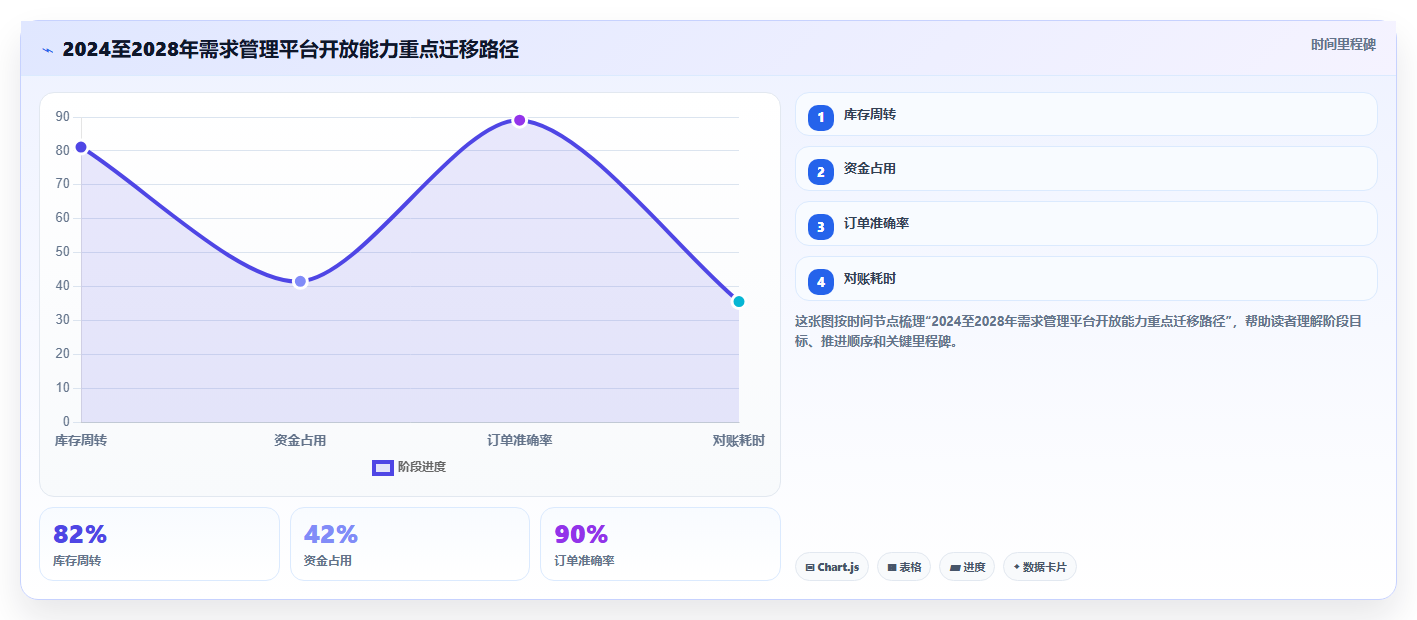This screenshot has width=1417, height=620.
Task: Click the y-axis value 90
Action: (63, 116)
